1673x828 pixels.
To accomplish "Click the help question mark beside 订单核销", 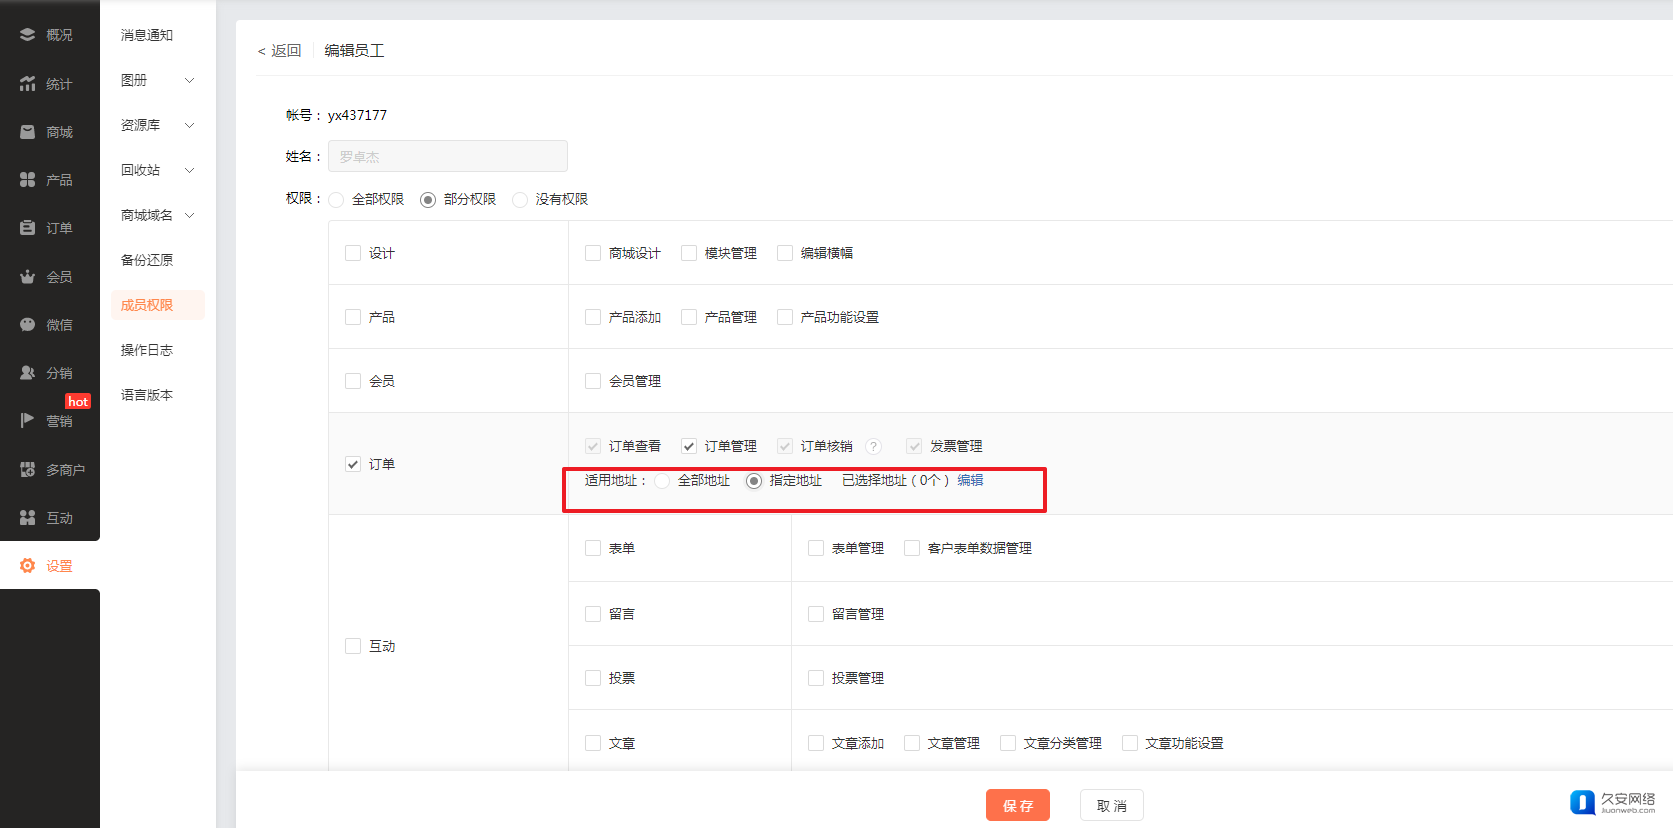I will pos(873,447).
